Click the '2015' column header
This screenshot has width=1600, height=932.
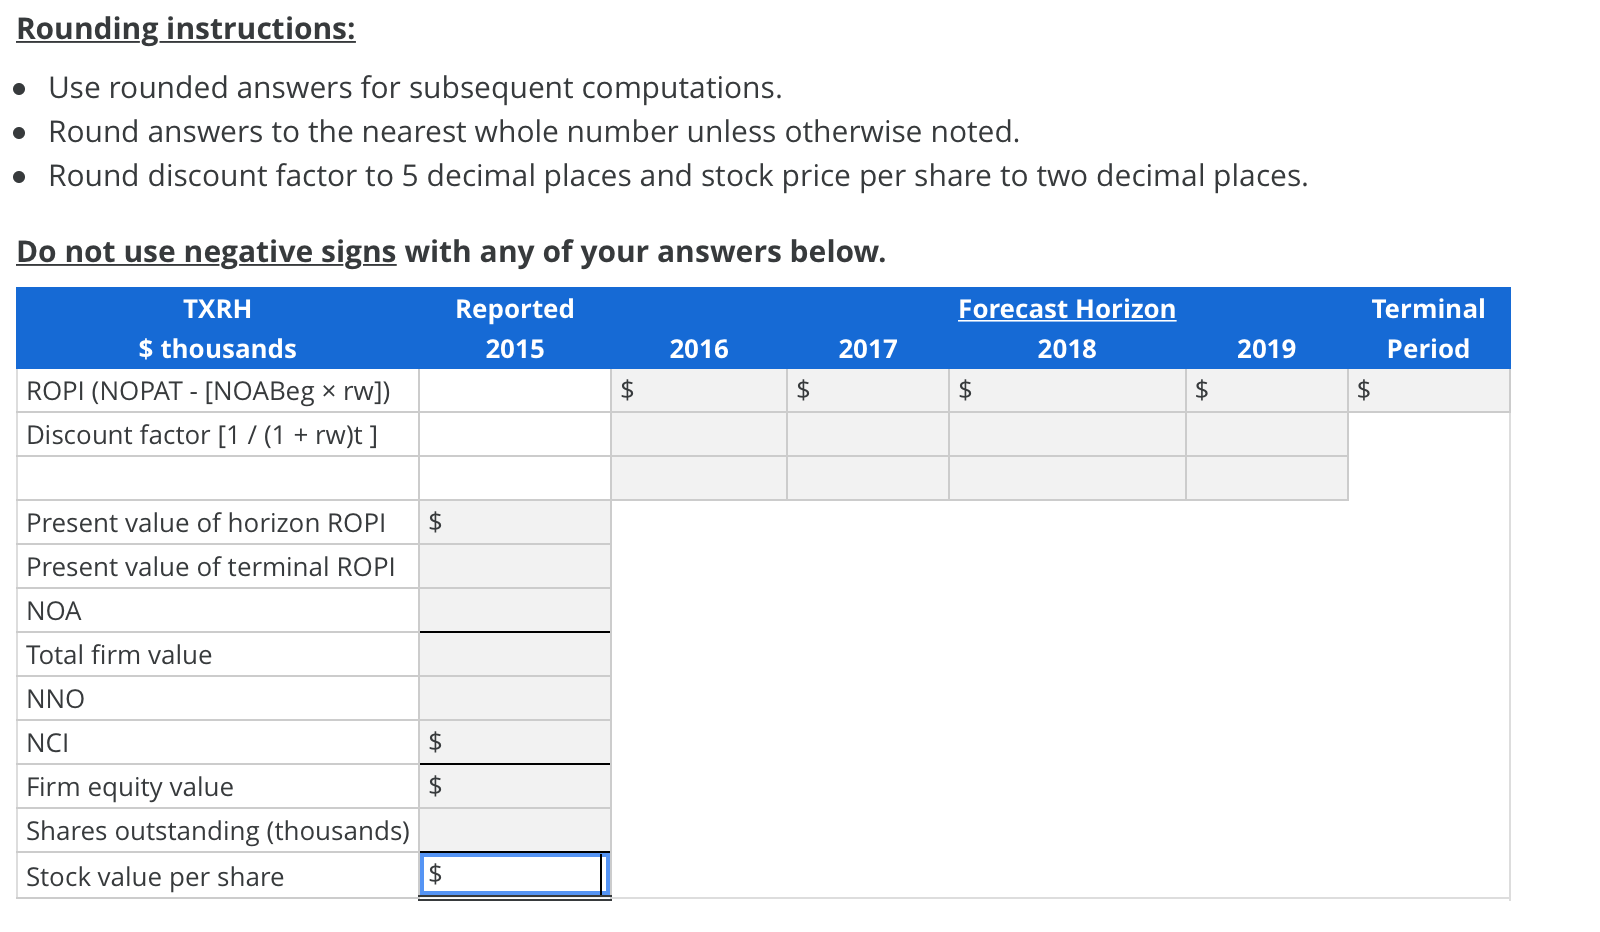click(x=515, y=349)
